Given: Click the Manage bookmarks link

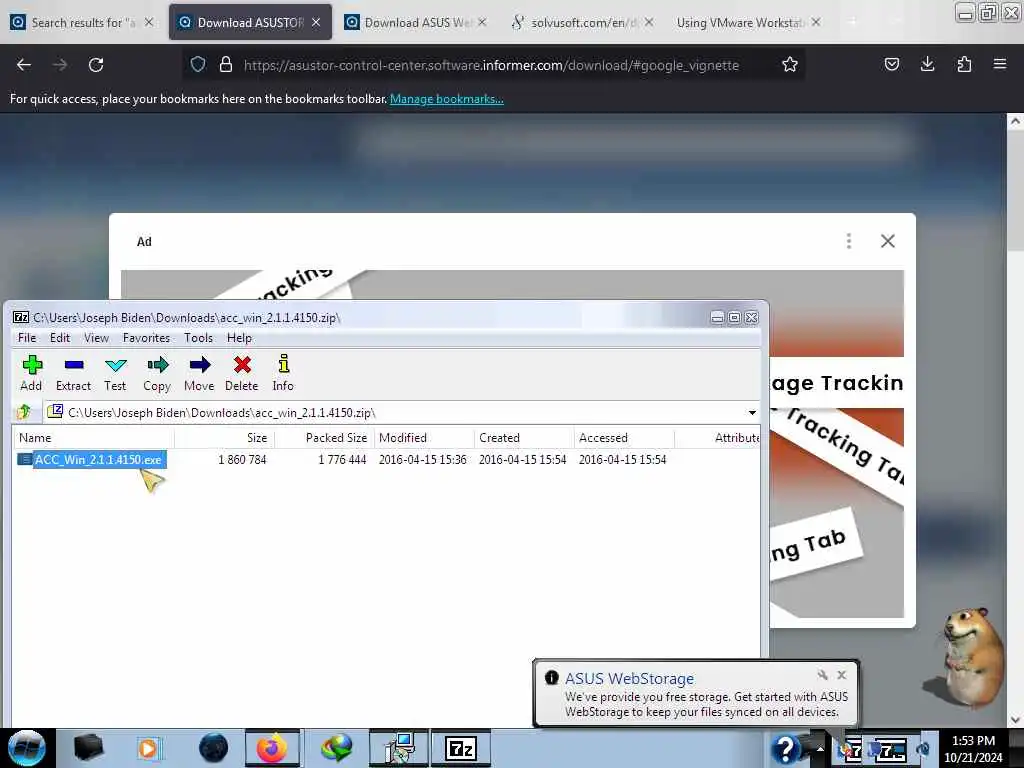Looking at the screenshot, I should pyautogui.click(x=447, y=99).
